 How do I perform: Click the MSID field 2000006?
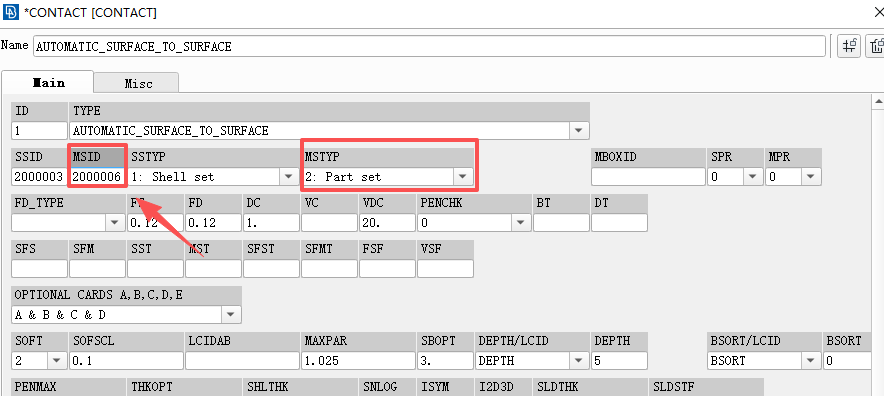[x=97, y=177]
